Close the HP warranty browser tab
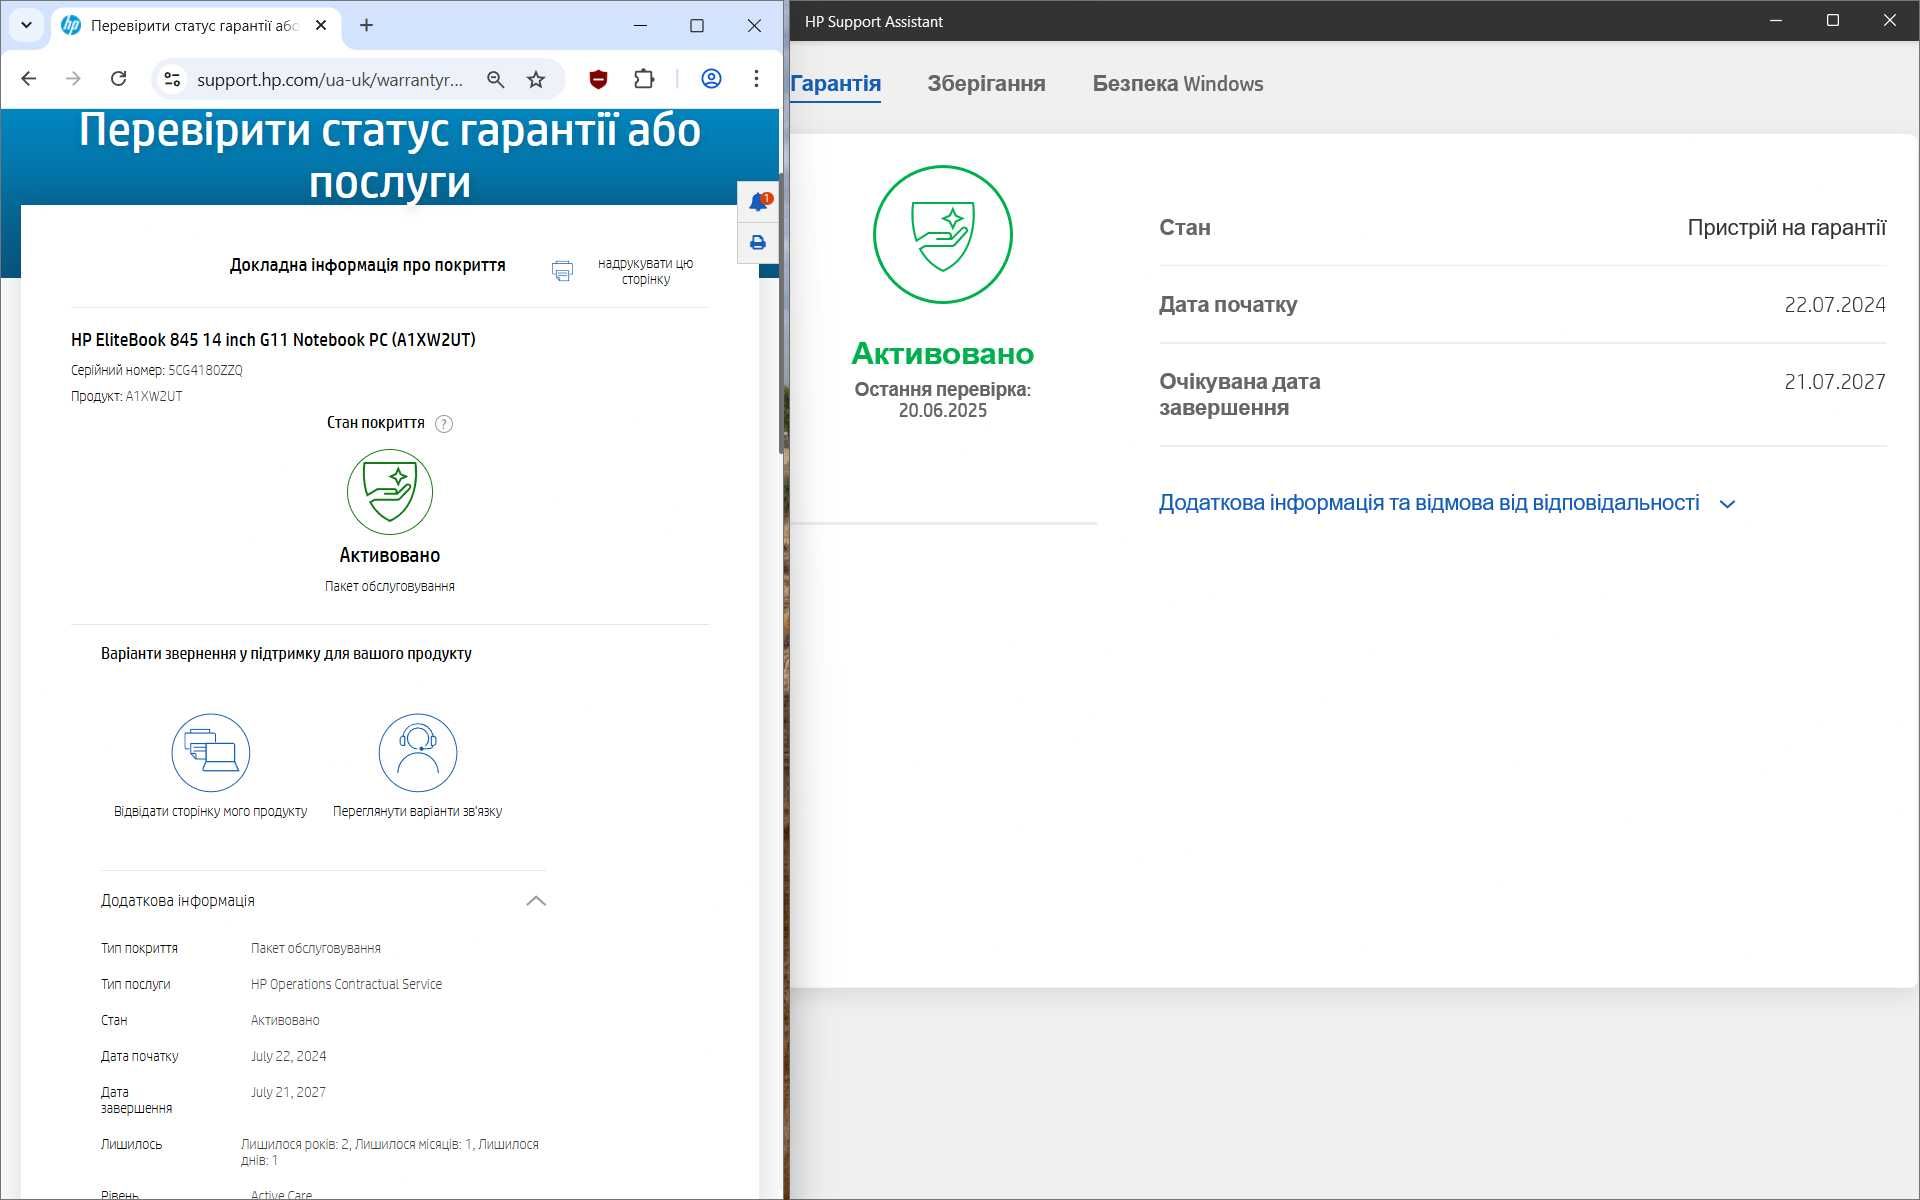The image size is (1920, 1200). point(321,26)
